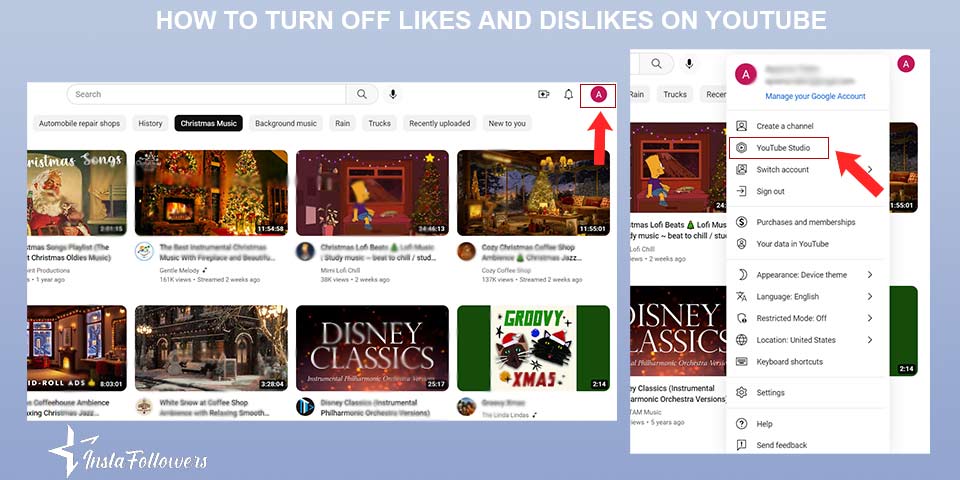Screen dimensions: 960x480
Task: Click the search magnifier button in left screenshot
Action: click(362, 94)
